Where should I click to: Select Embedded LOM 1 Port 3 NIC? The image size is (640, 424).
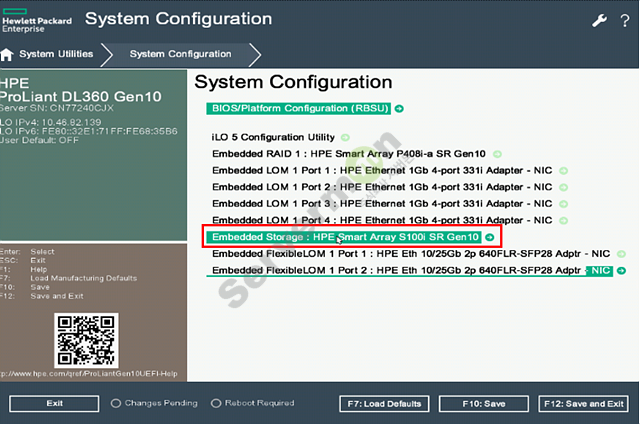pos(382,204)
